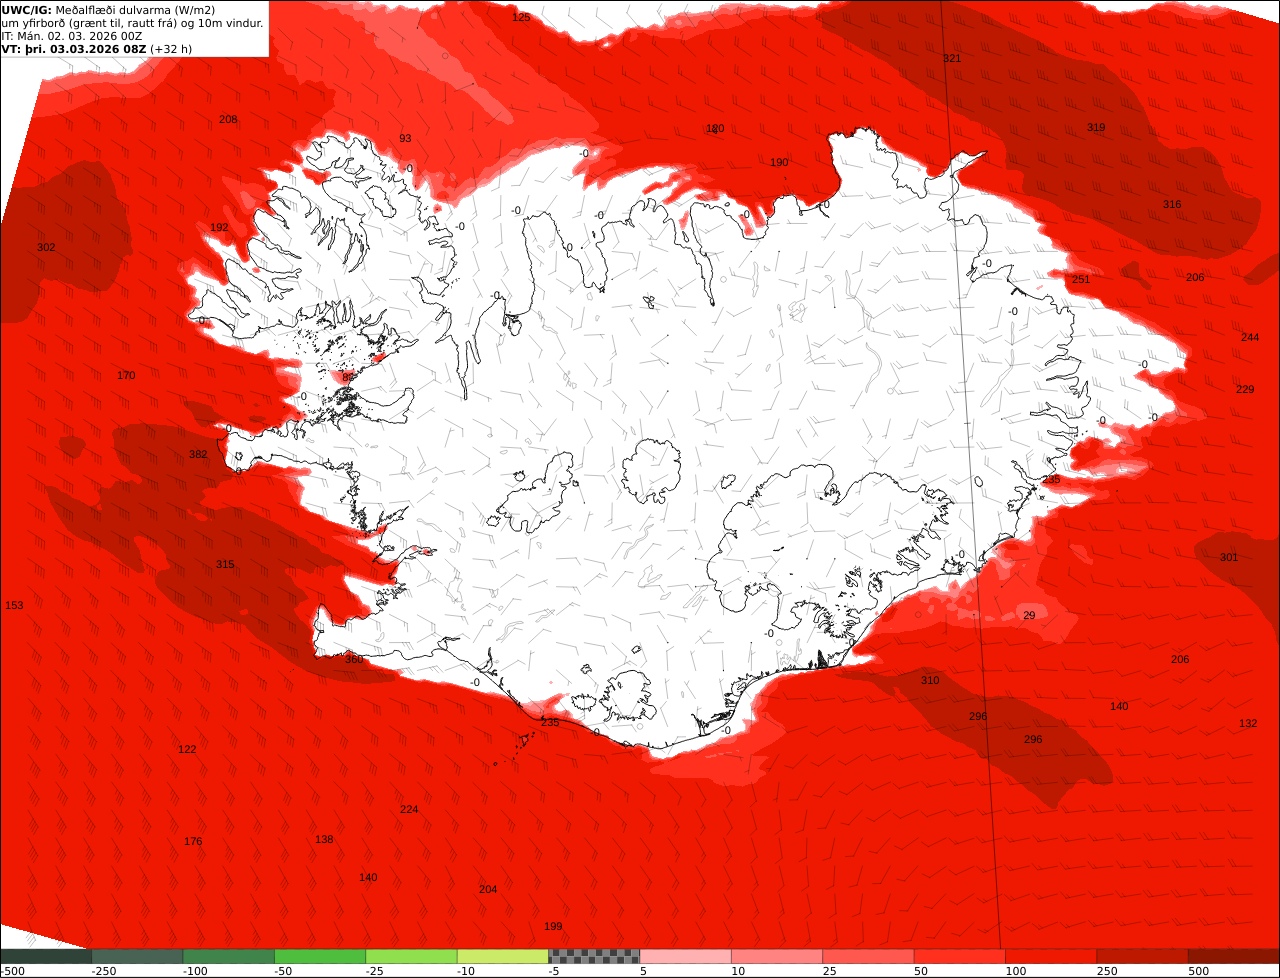Click the '153' flux value on the map
Viewport: 1280px width, 978px height.
tap(14, 606)
